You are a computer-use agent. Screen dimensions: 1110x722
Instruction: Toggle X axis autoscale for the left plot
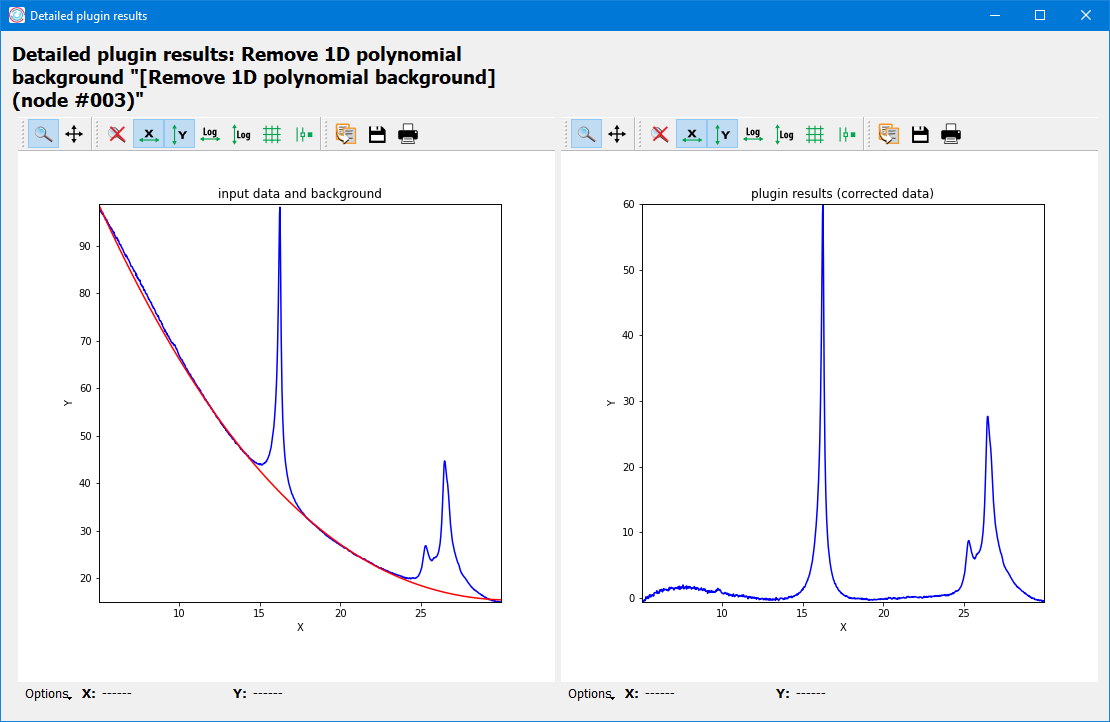[x=149, y=134]
